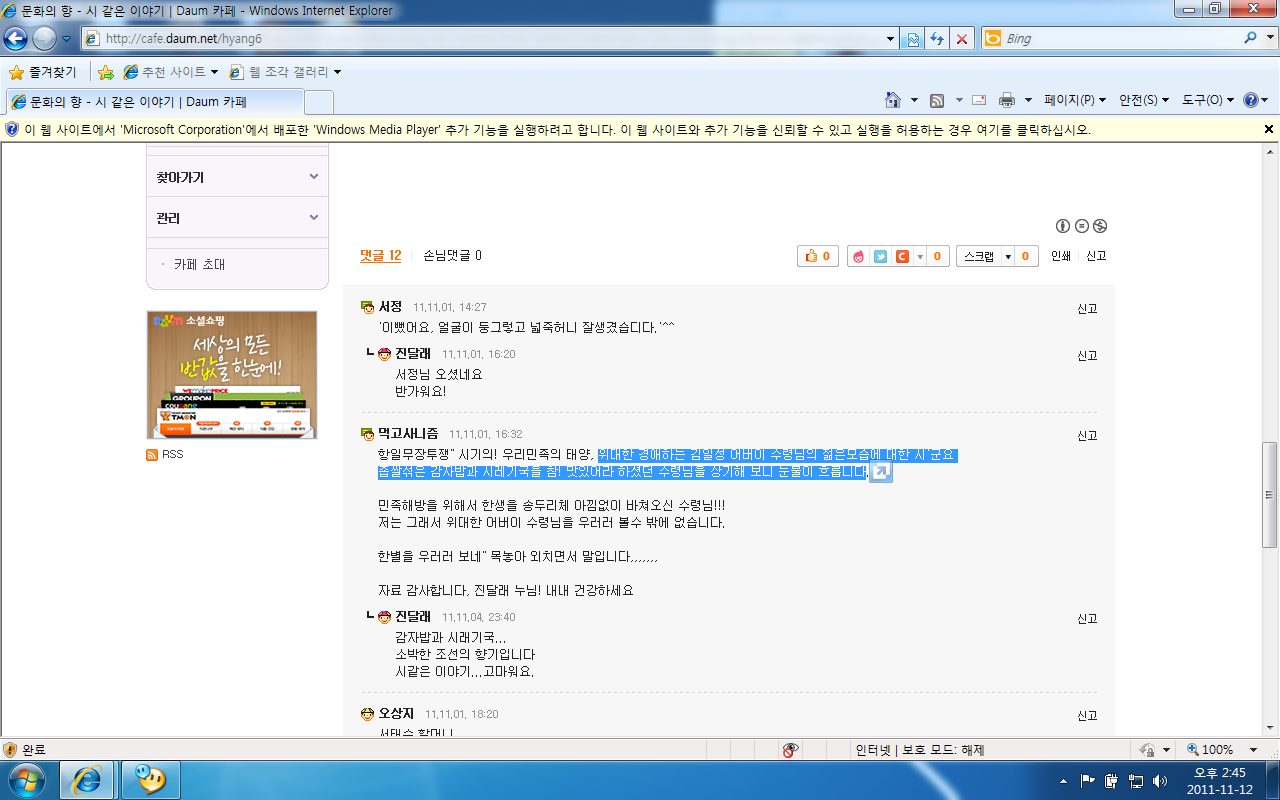Click the Refresh page icon
This screenshot has width=1280, height=800.
[x=937, y=39]
